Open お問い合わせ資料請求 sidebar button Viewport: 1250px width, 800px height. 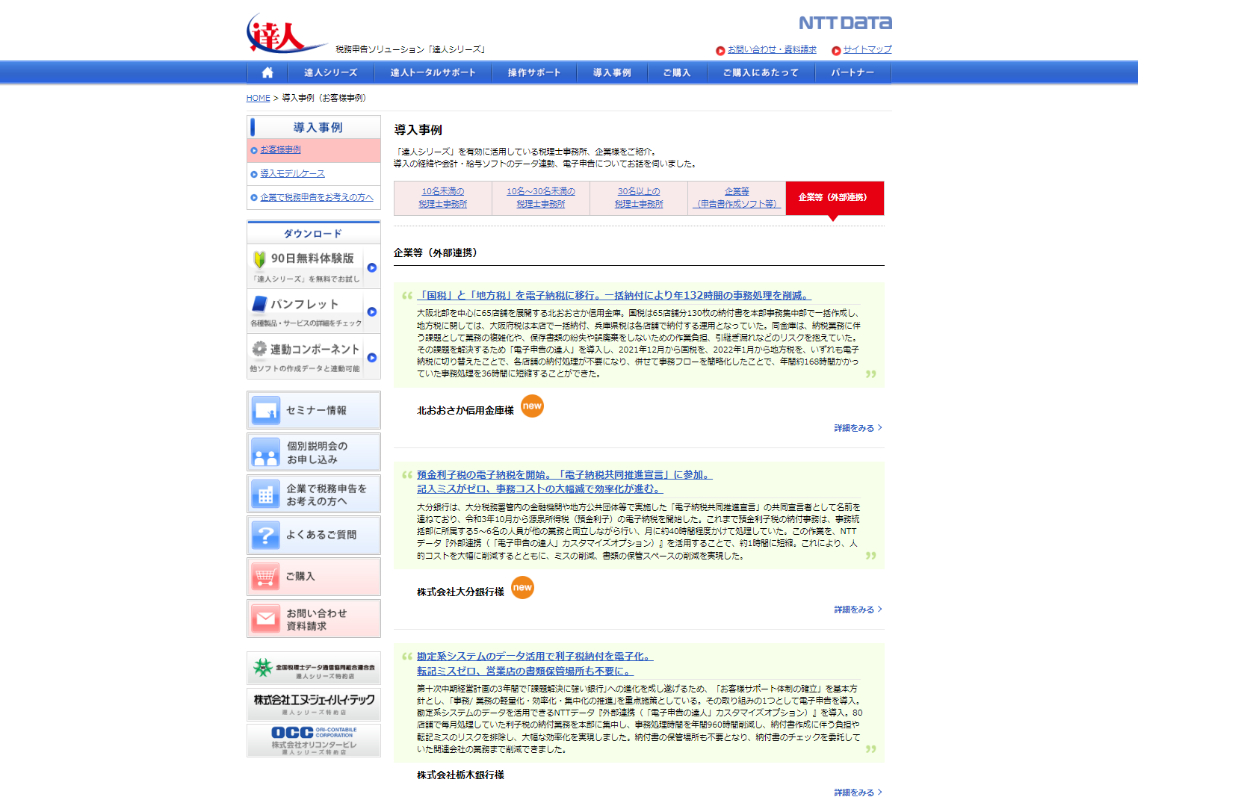click(x=313, y=619)
